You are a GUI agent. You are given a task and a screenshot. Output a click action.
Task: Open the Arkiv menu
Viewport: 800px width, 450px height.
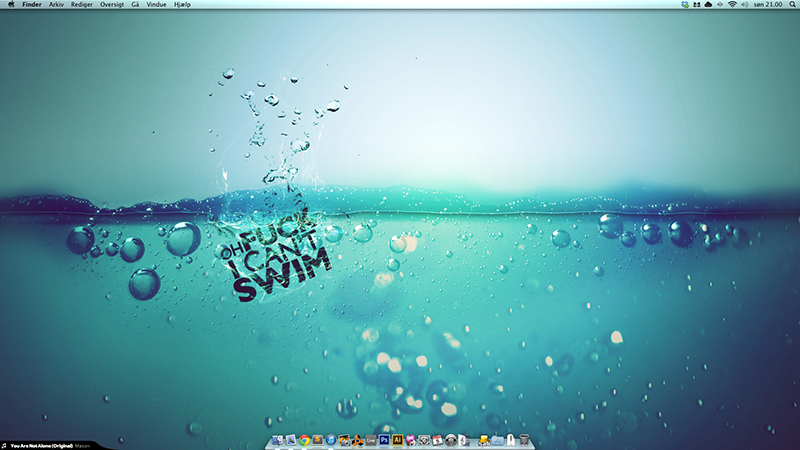pyautogui.click(x=56, y=4)
